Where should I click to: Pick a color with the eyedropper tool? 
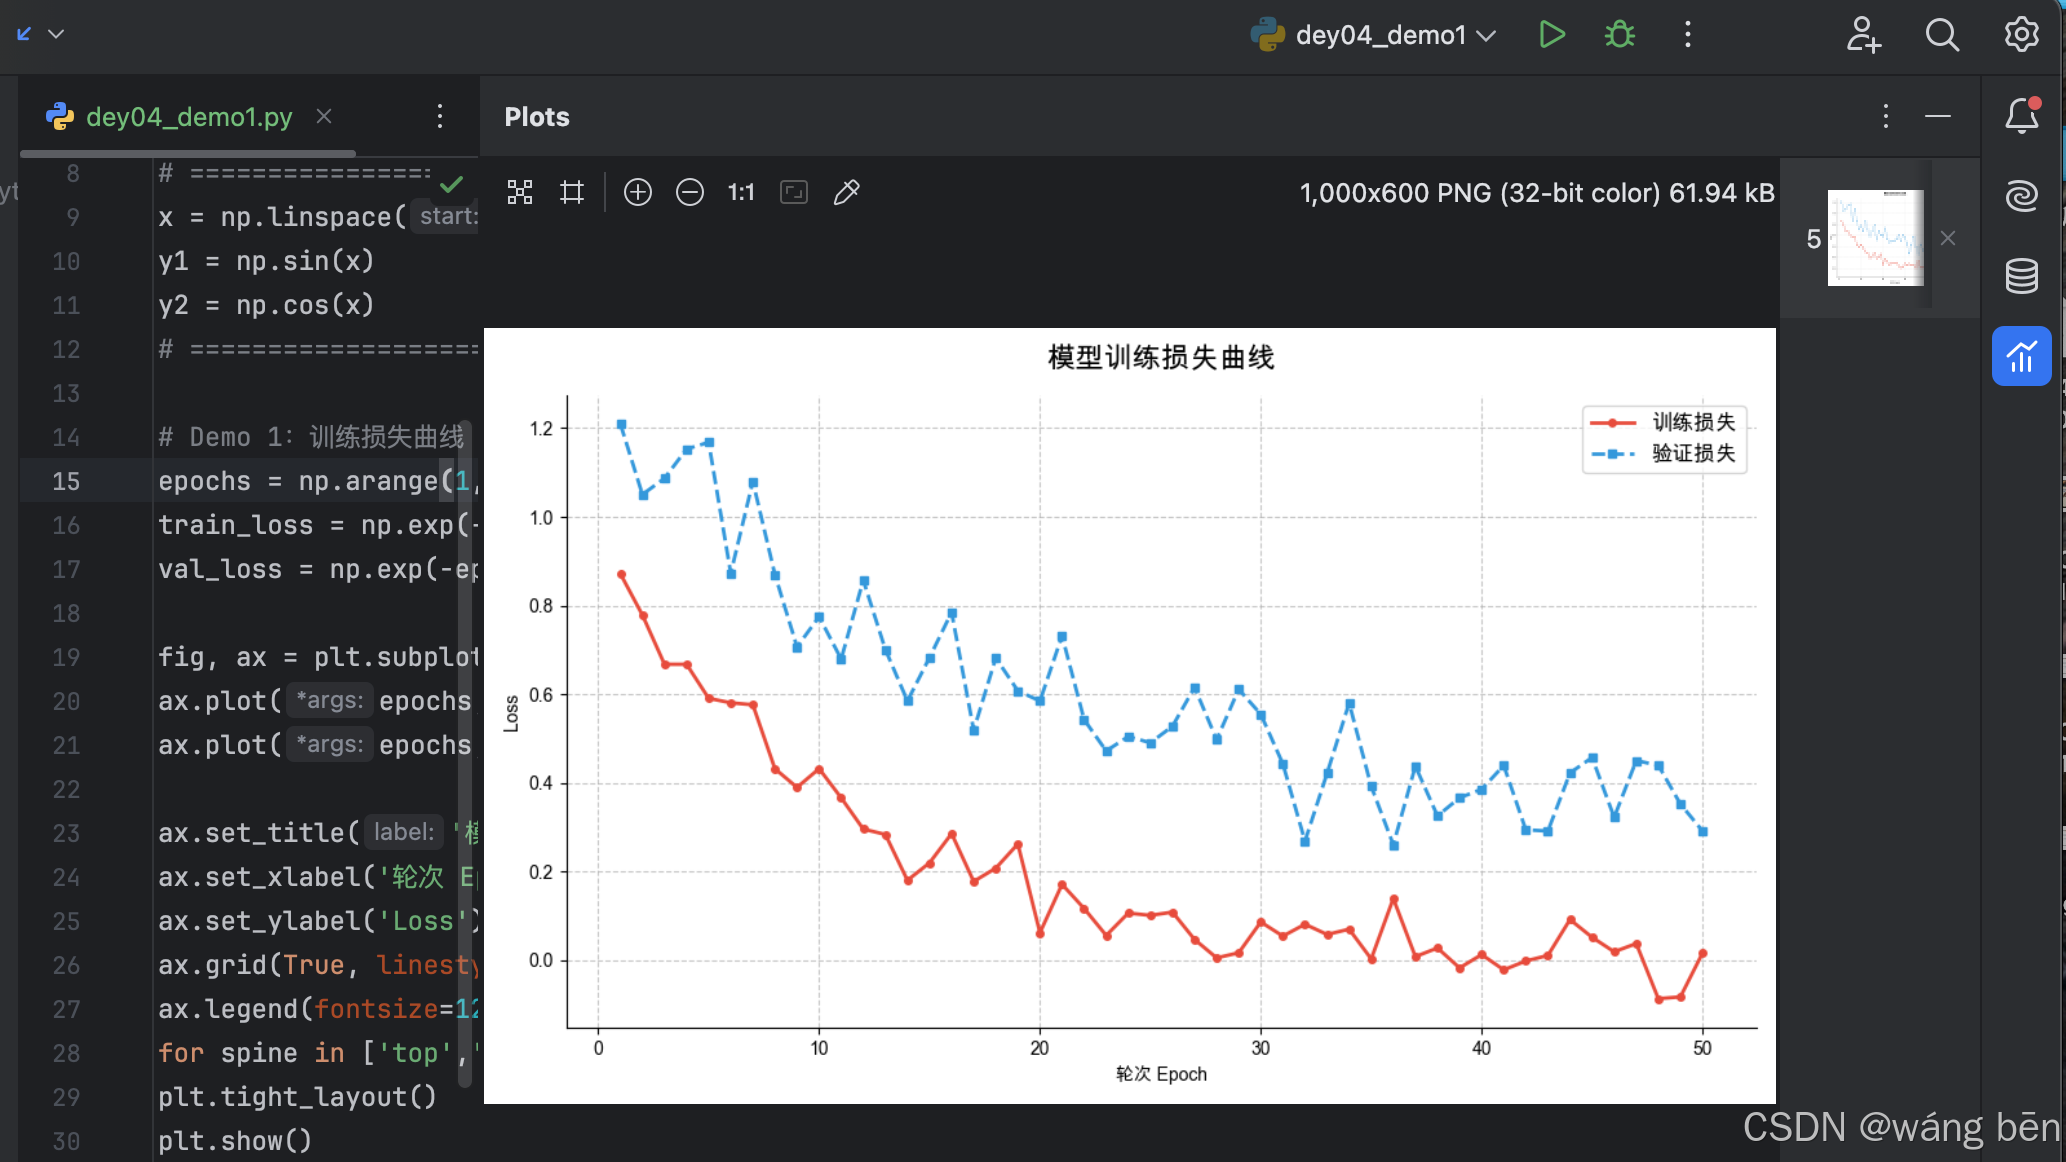point(846,192)
